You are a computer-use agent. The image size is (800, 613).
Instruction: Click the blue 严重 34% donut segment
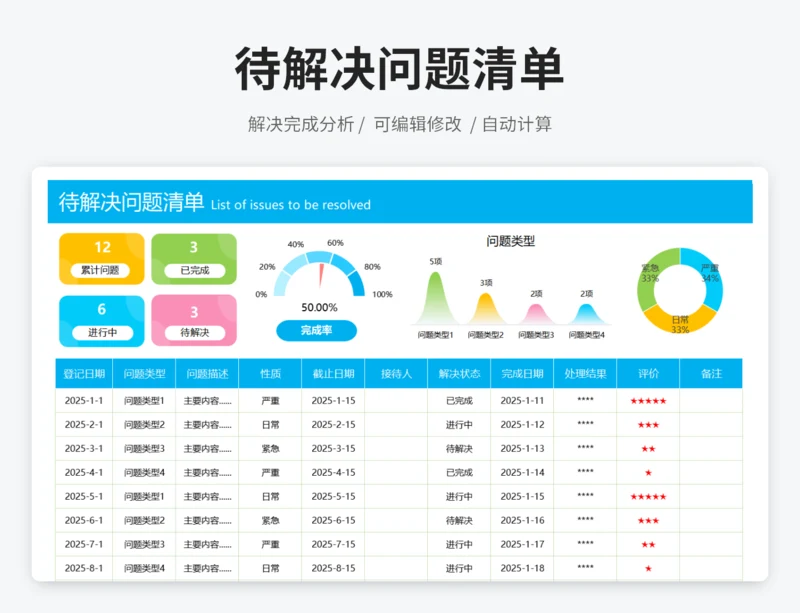coord(711,278)
